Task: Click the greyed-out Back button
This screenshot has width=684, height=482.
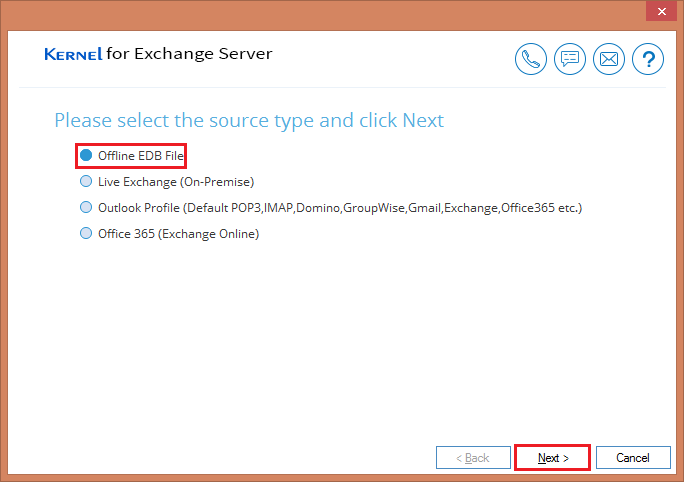Action: [473, 458]
